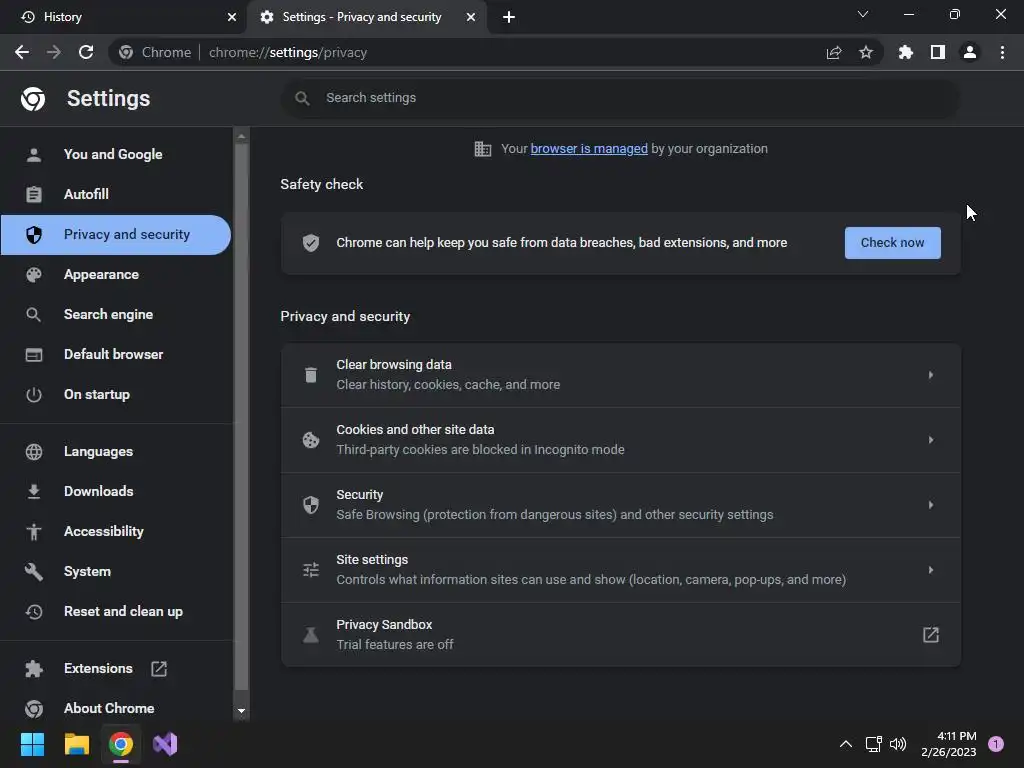Click the Search settings field
1024x768 pixels.
620,98
